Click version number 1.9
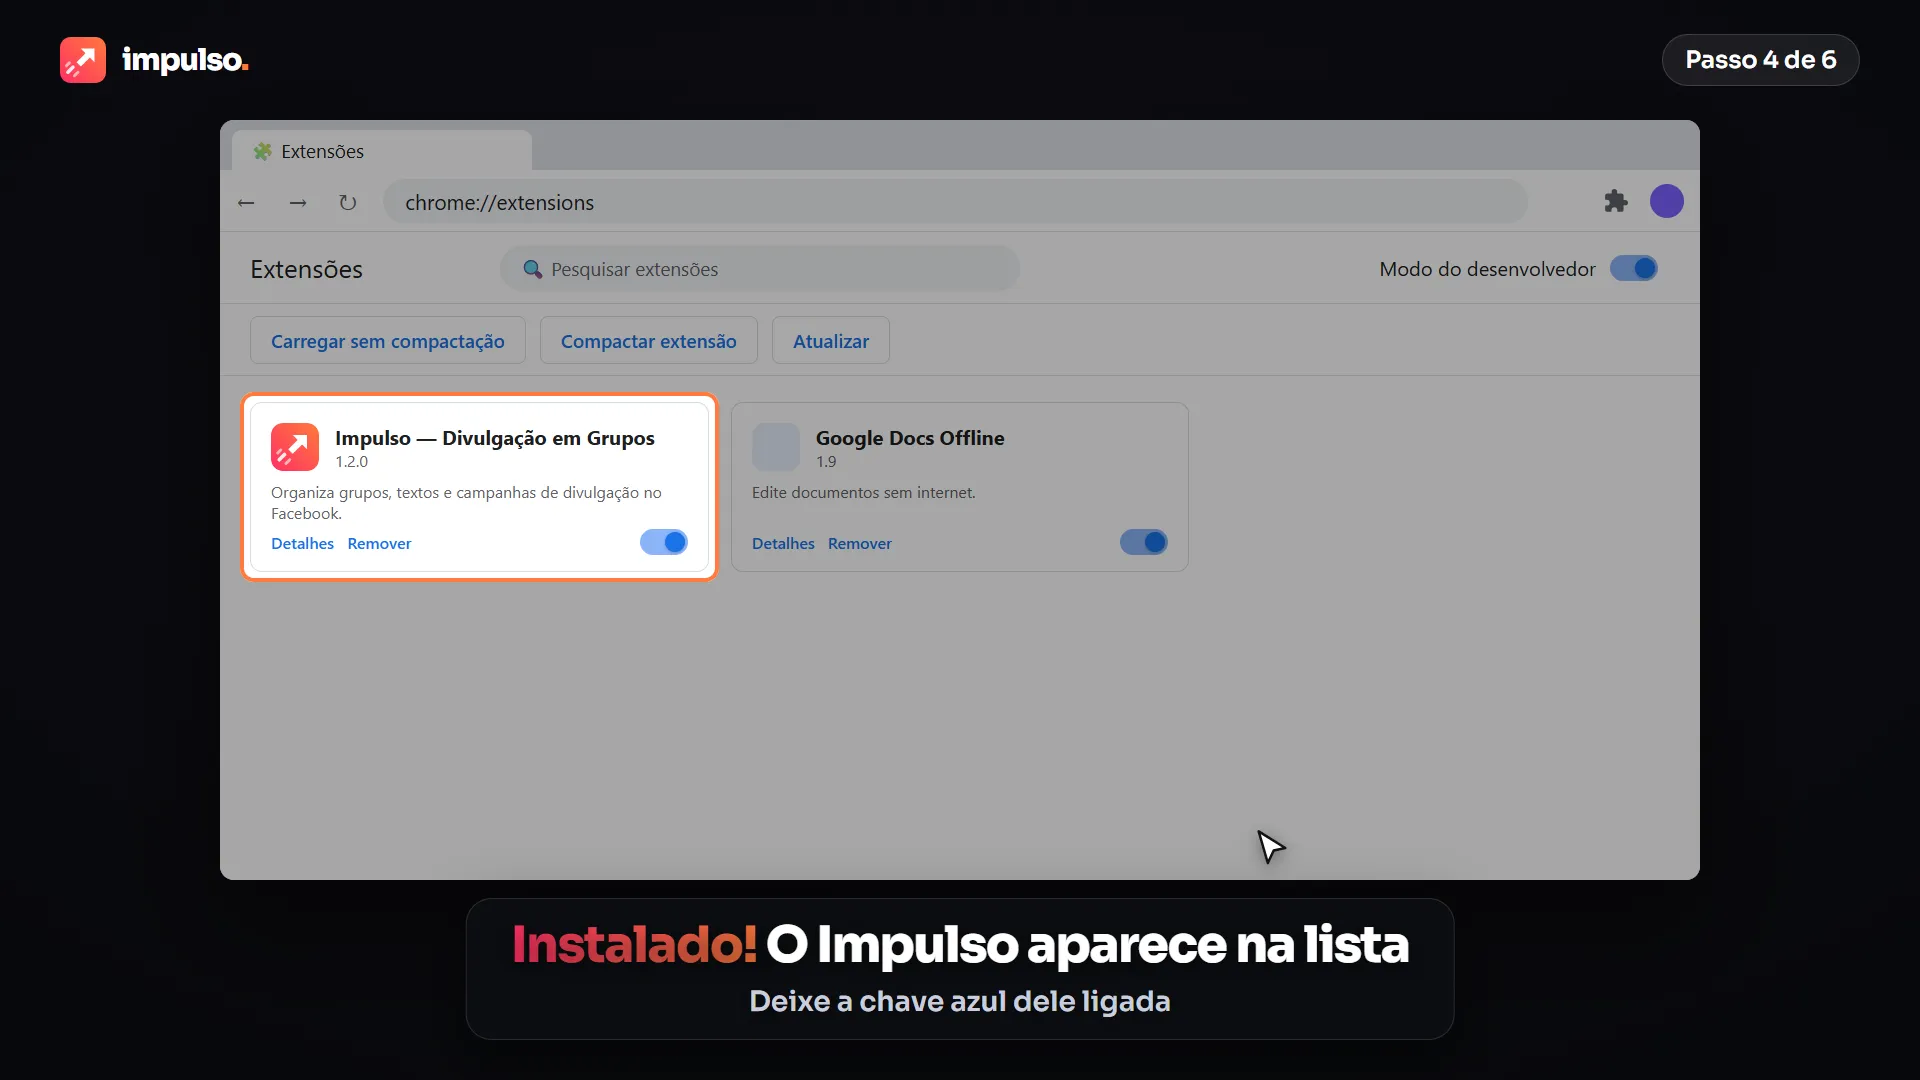 (826, 461)
